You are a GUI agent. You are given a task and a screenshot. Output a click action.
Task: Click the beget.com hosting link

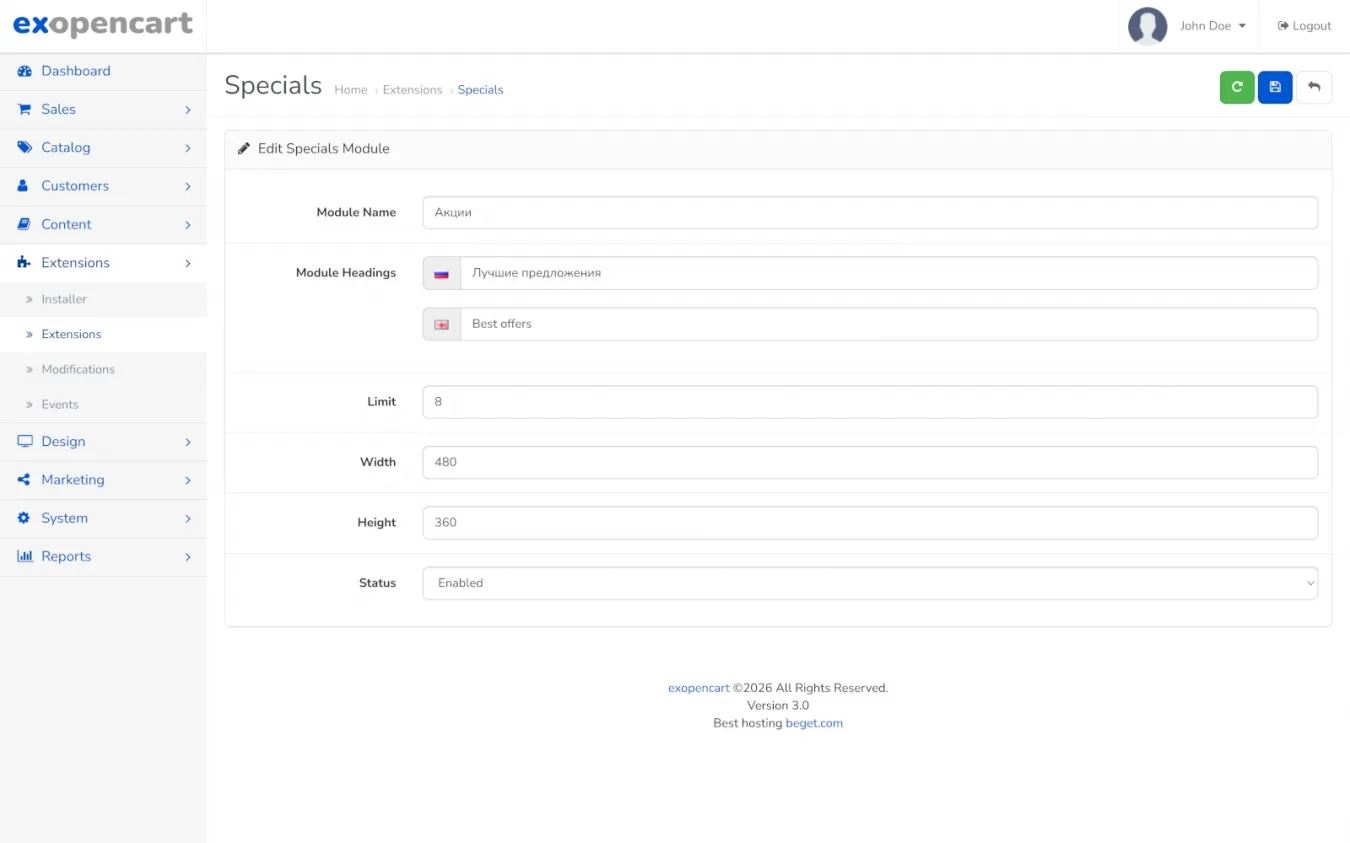(x=814, y=723)
